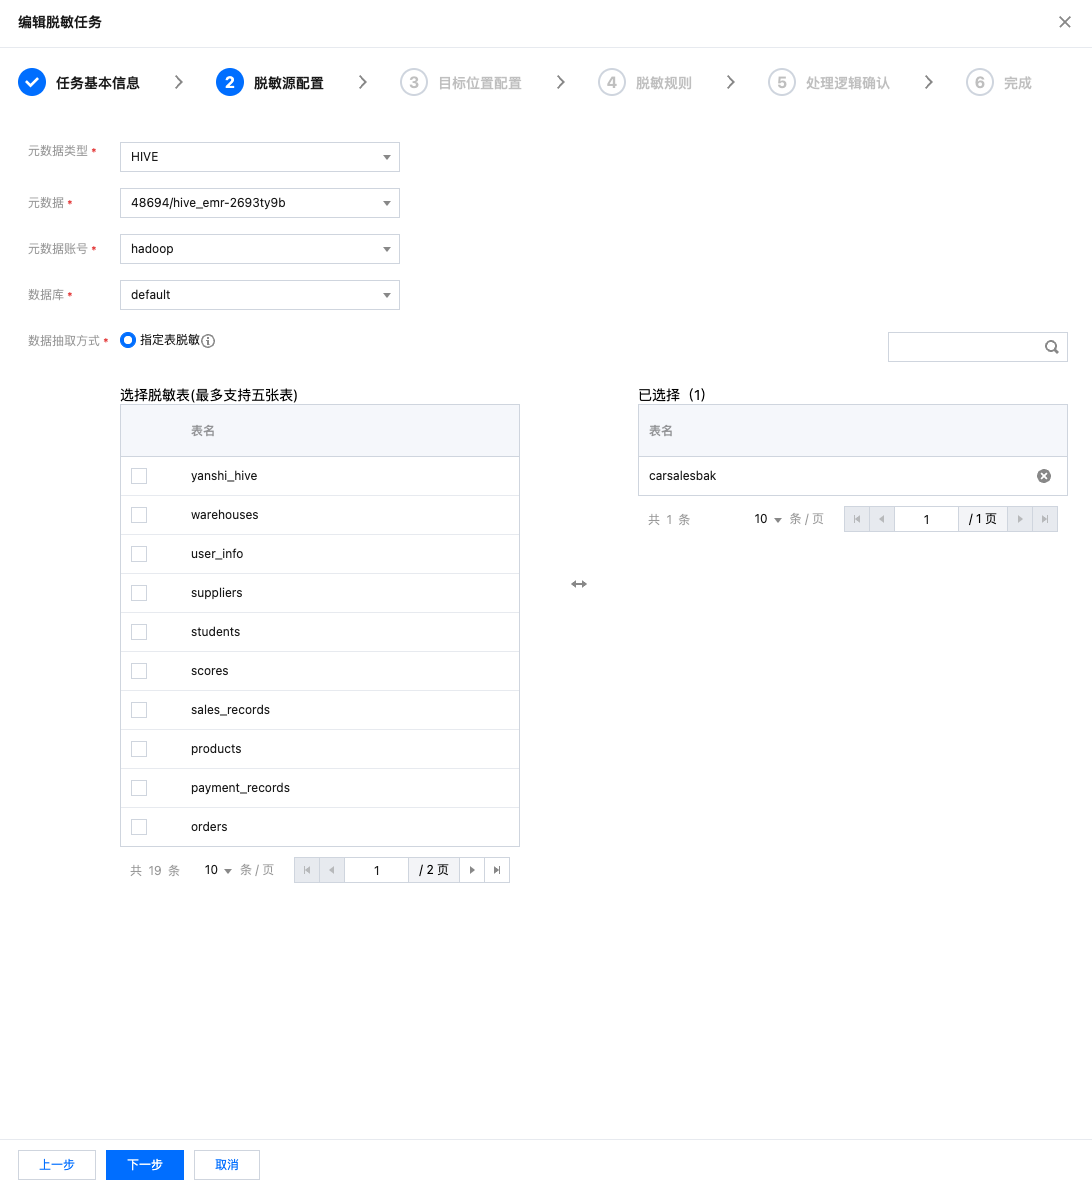Close the 编辑脱敏任务 dialog
The image size is (1092, 1186).
click(1064, 22)
